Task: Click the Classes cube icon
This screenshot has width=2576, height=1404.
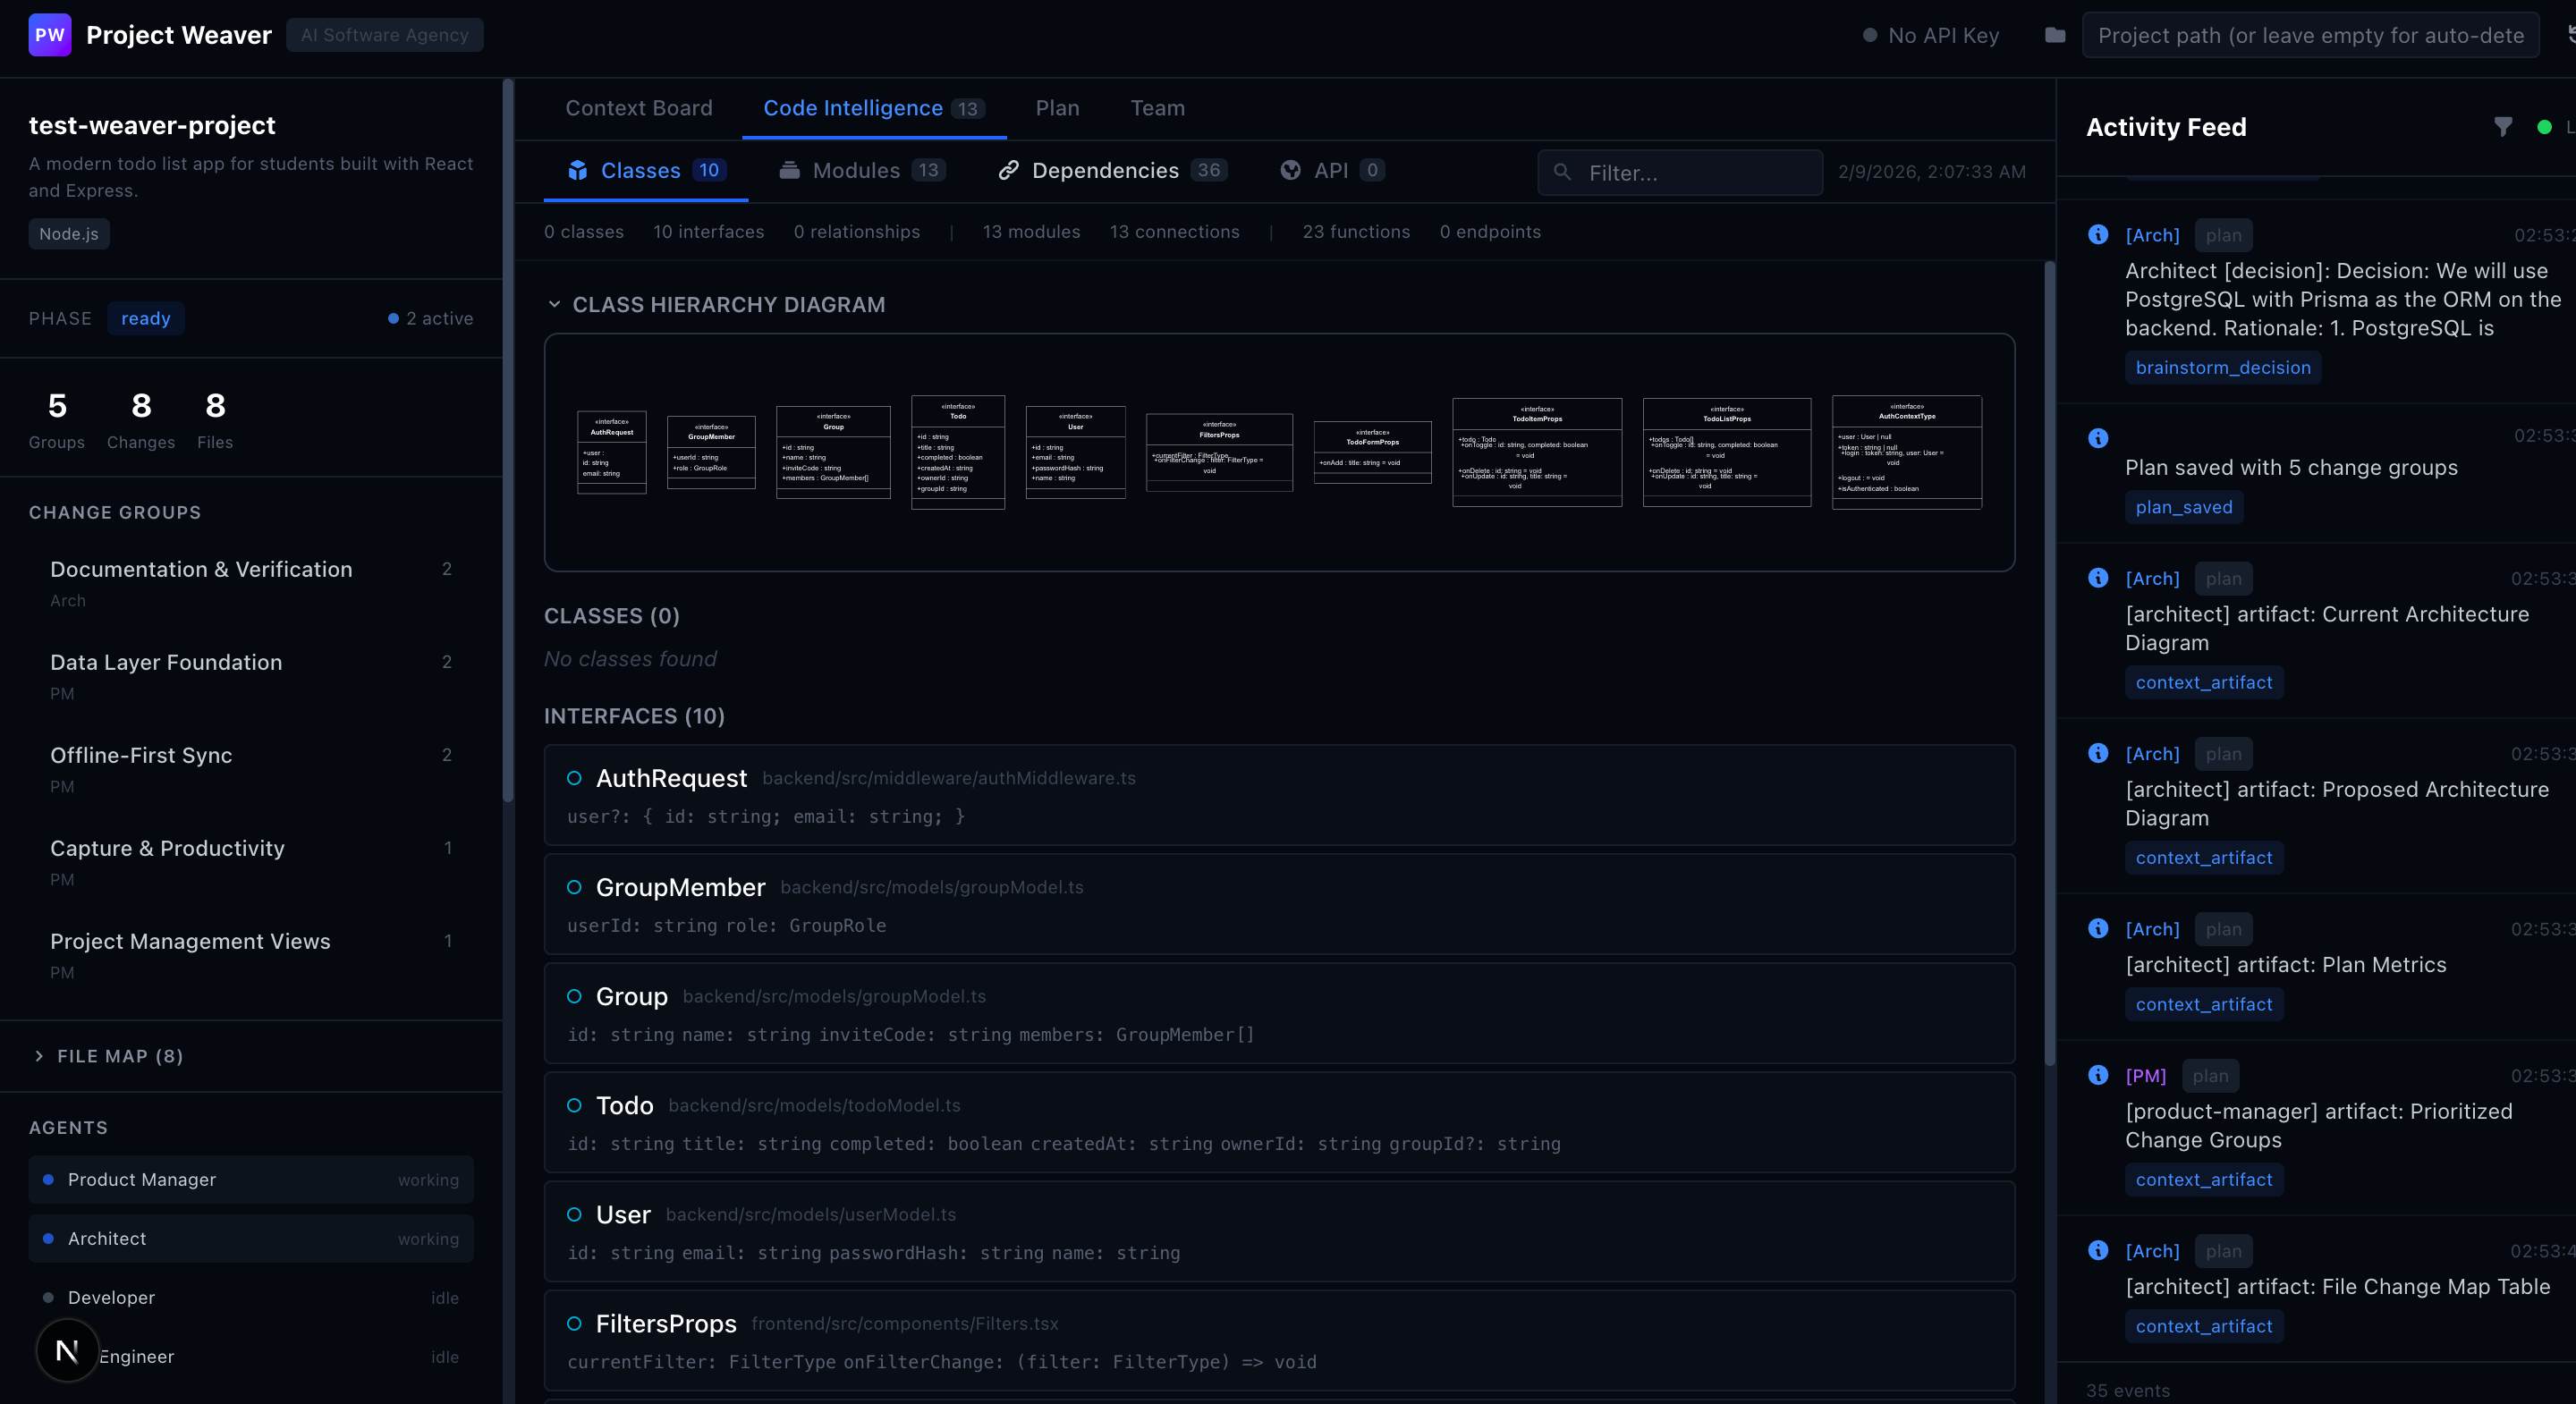Action: (x=577, y=171)
